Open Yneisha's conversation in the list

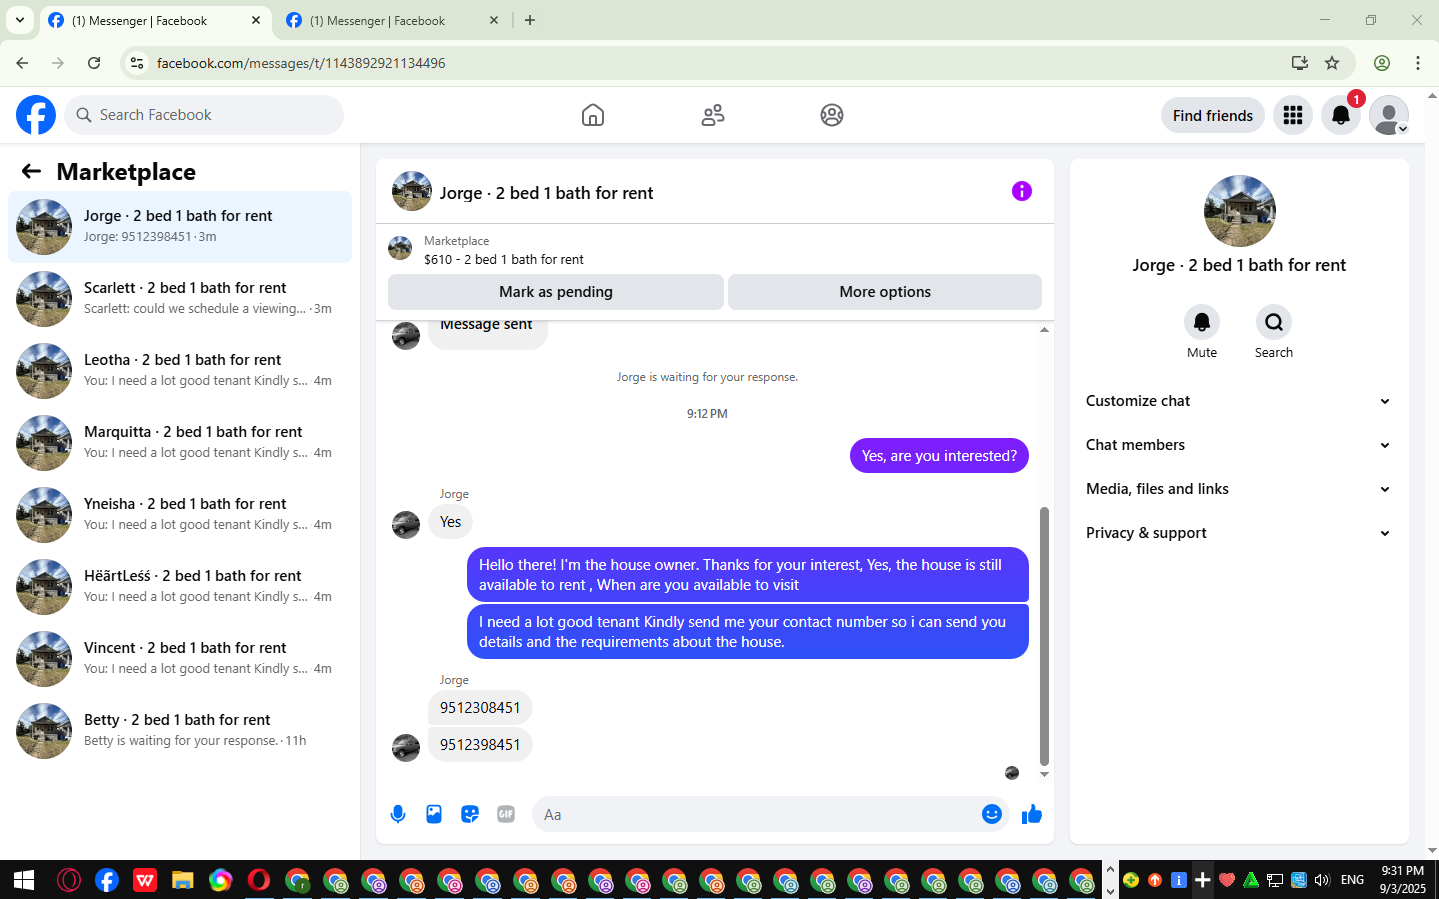180,515
